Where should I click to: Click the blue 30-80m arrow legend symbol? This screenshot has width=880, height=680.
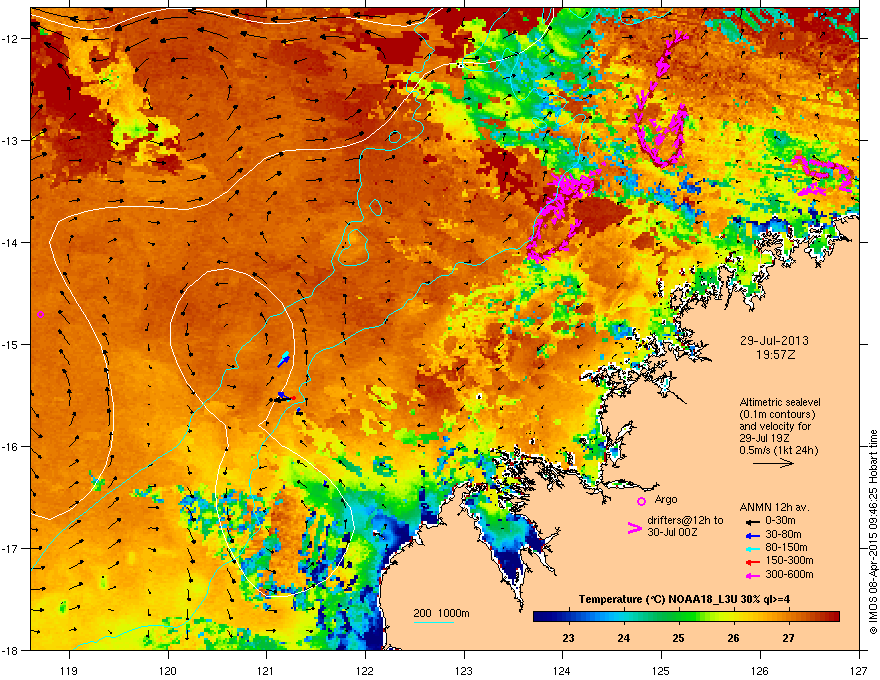752,535
